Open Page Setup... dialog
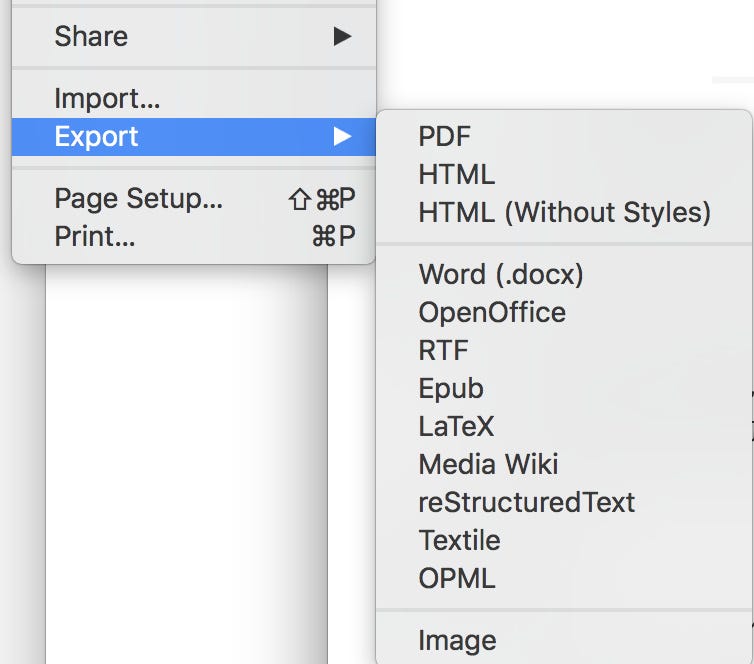754x664 pixels. click(x=193, y=199)
